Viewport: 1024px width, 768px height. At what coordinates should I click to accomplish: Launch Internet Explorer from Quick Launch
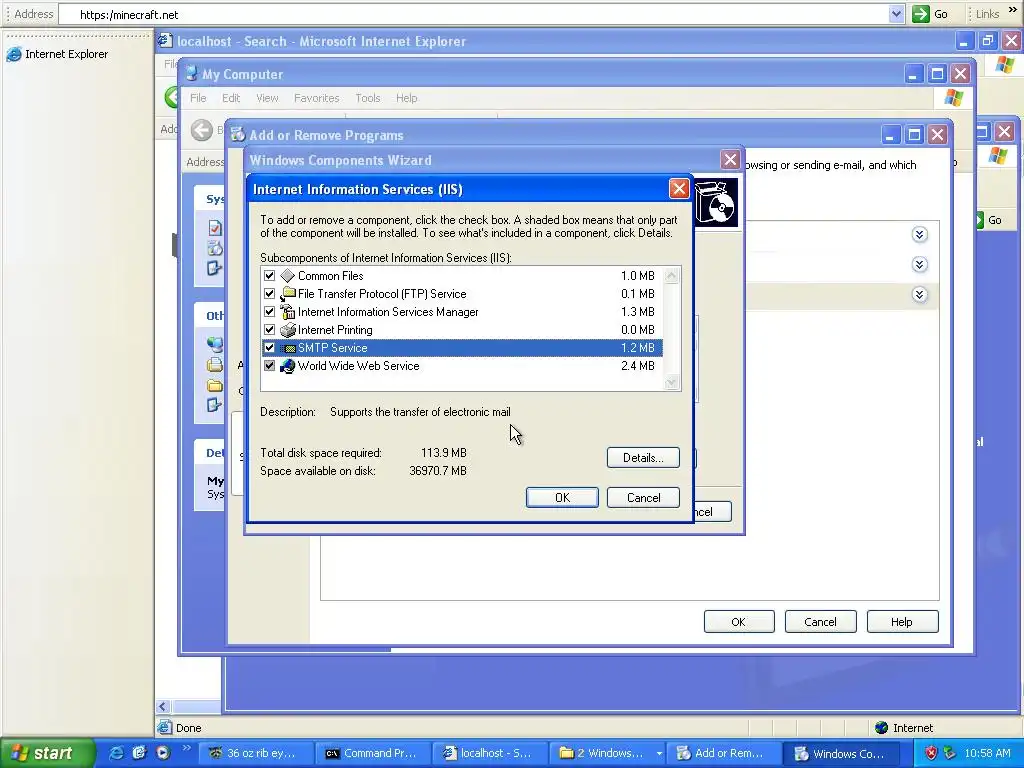point(116,753)
